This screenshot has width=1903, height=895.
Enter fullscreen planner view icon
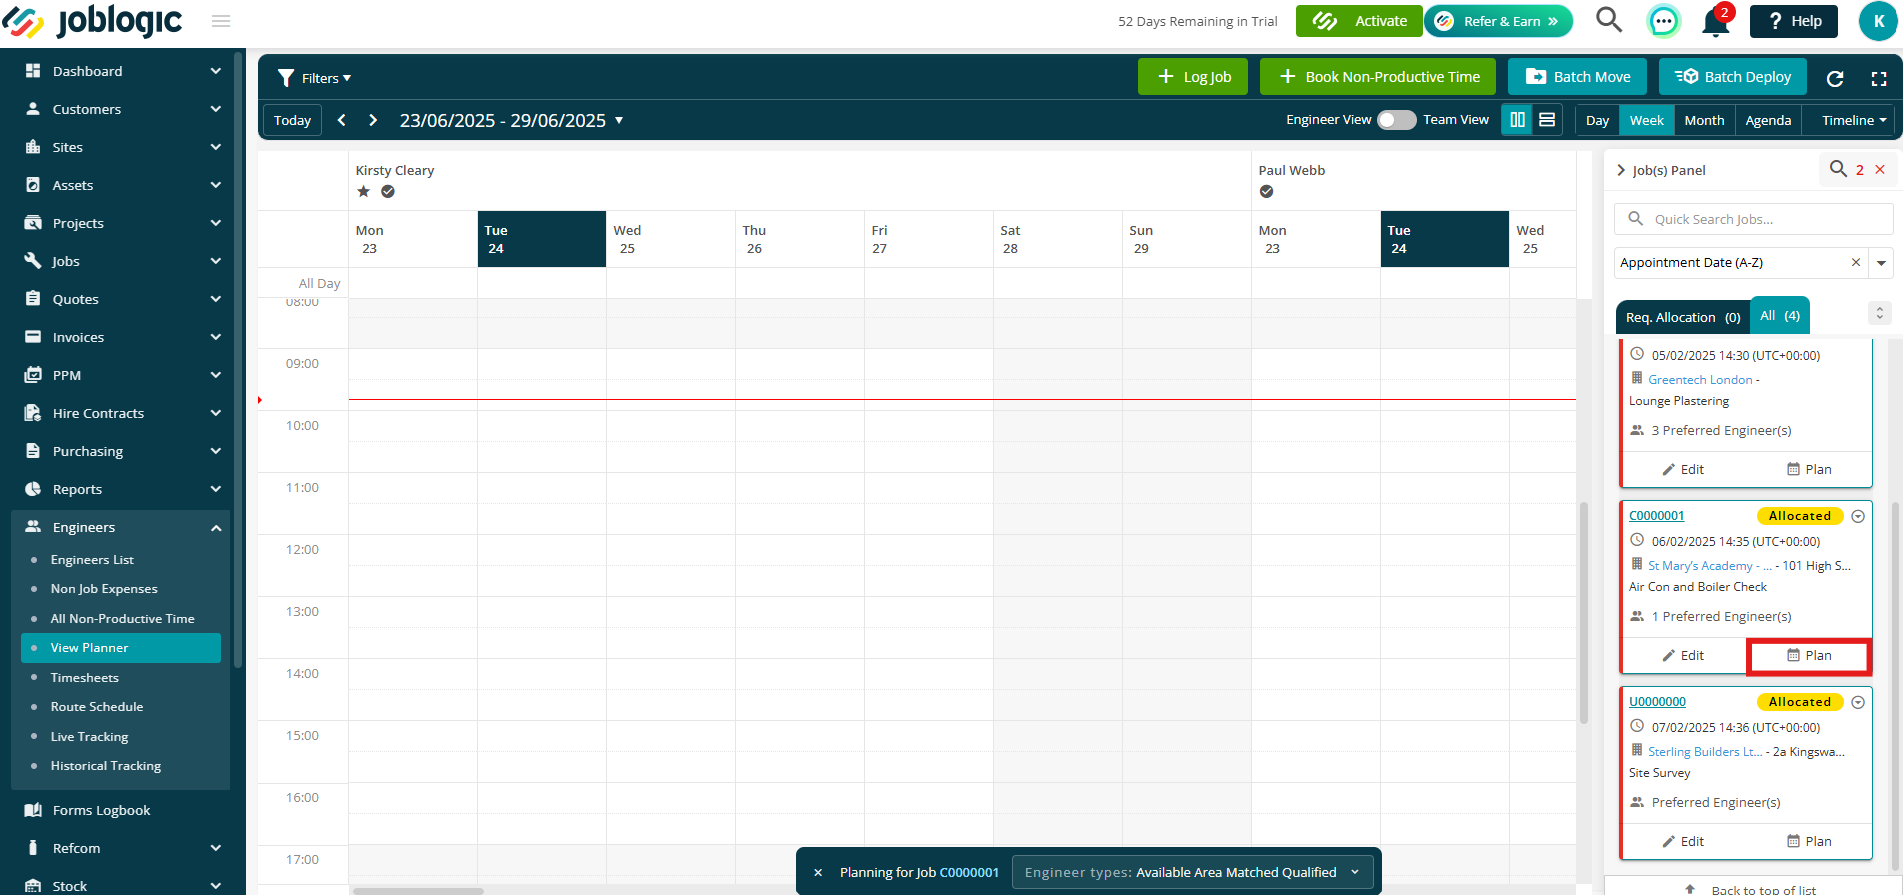tap(1879, 78)
